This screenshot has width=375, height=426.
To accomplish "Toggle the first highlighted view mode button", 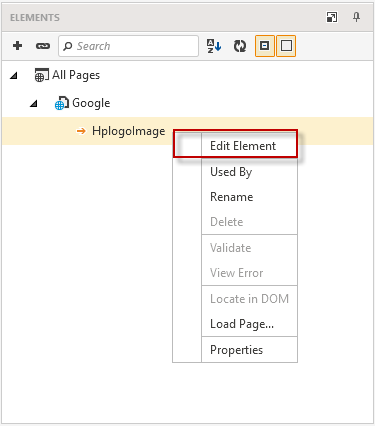I will coord(265,46).
